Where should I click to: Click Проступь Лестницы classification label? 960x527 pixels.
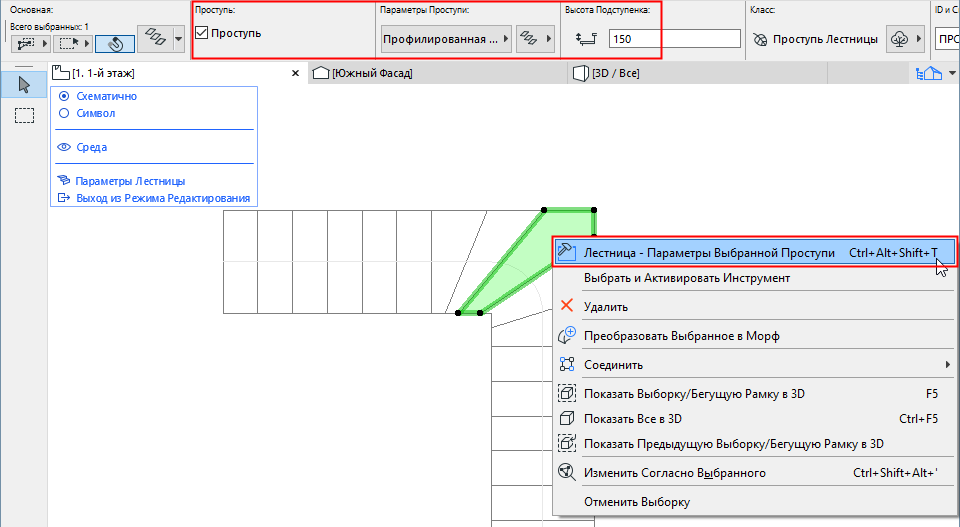pos(825,39)
